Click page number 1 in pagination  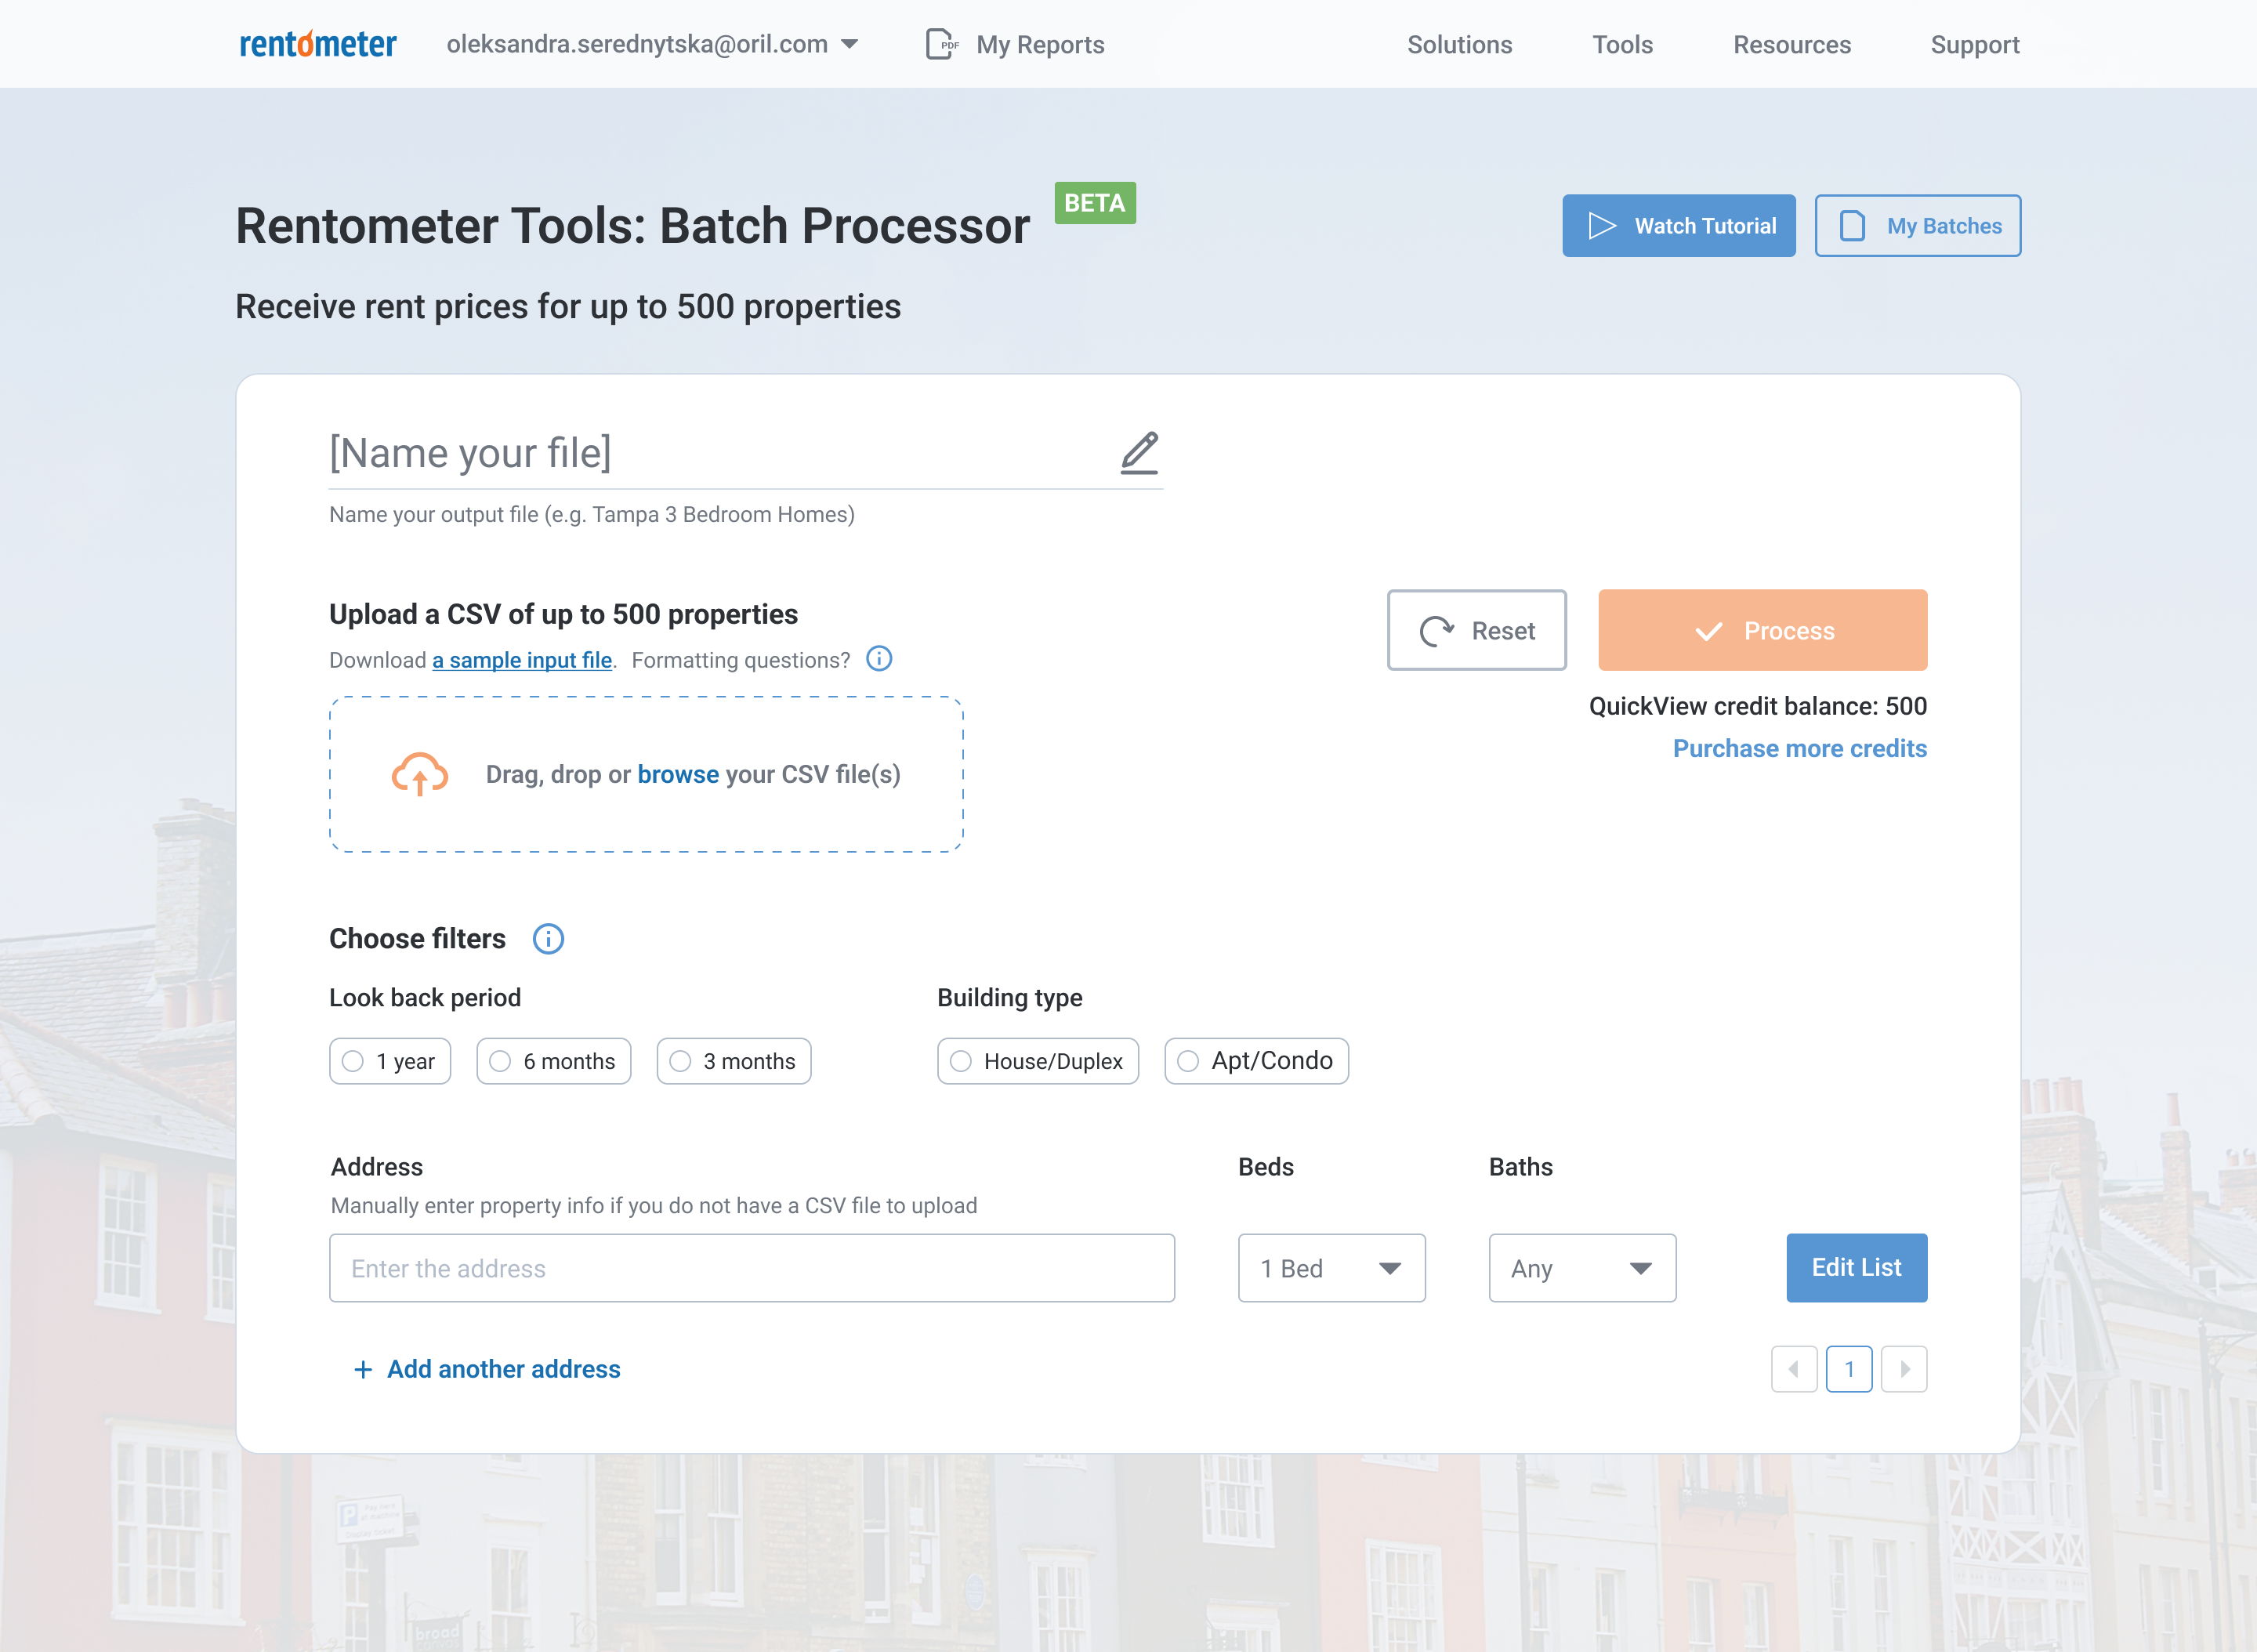point(1849,1369)
